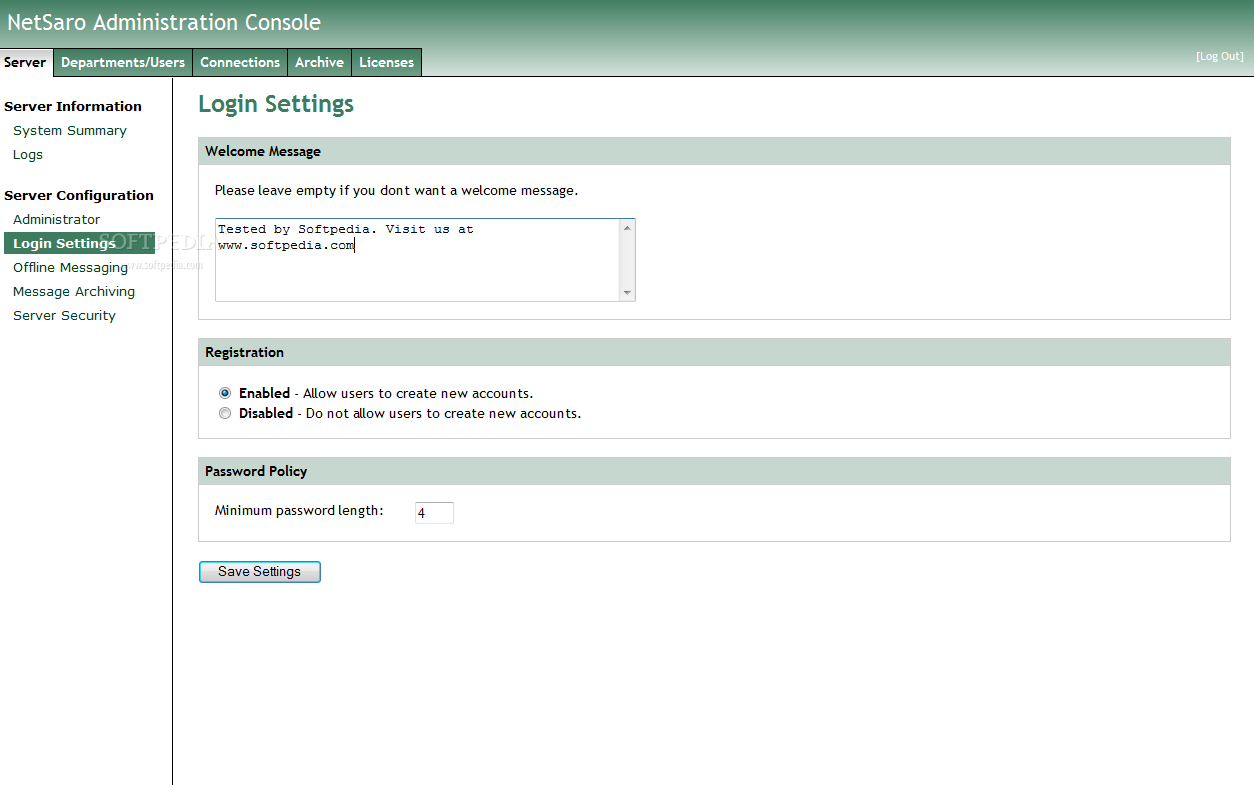Open the Server tab
Image resolution: width=1254 pixels, height=785 pixels.
coord(25,62)
